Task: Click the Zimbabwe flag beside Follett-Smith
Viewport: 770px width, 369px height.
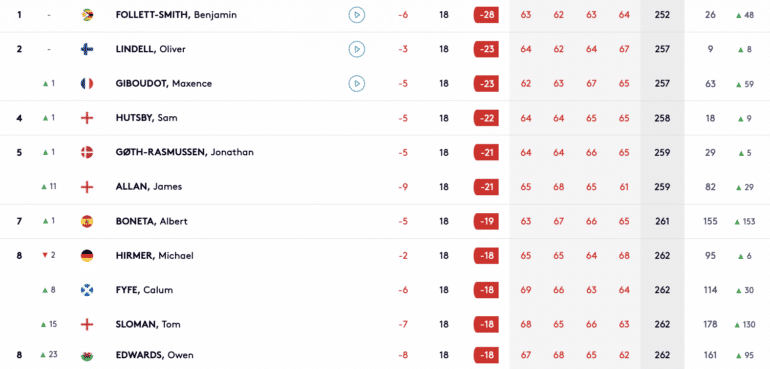Action: [x=87, y=15]
